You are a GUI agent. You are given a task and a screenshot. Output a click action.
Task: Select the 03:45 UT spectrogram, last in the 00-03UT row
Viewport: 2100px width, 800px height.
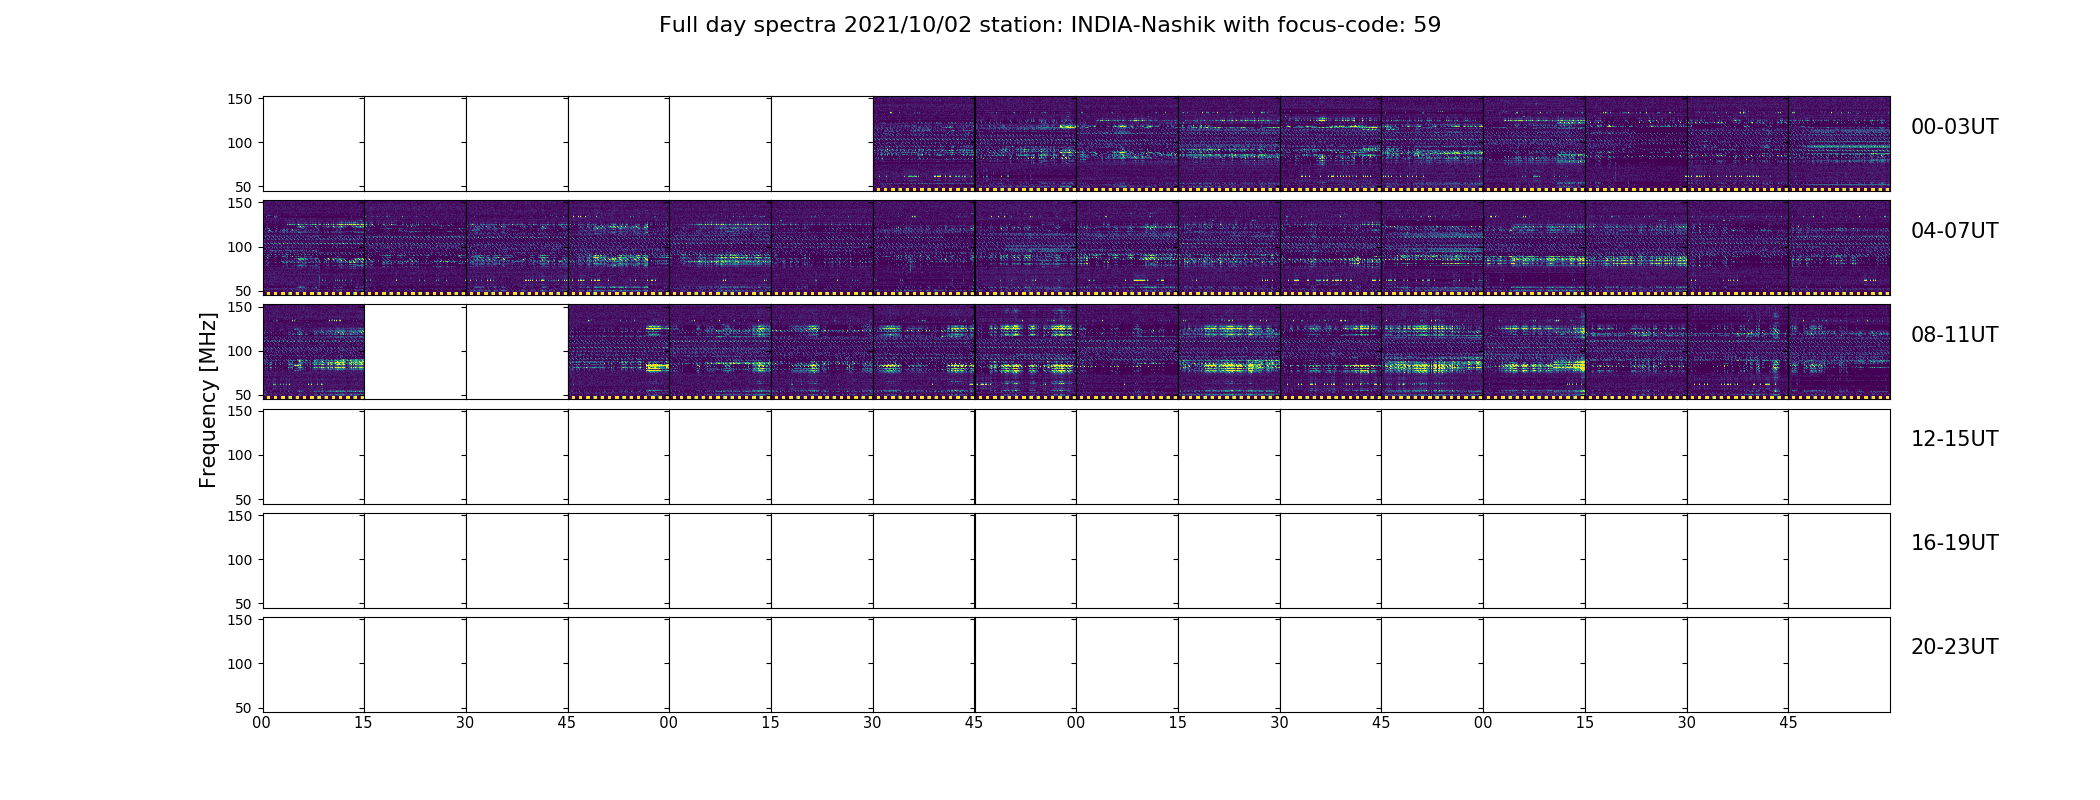click(x=1839, y=144)
